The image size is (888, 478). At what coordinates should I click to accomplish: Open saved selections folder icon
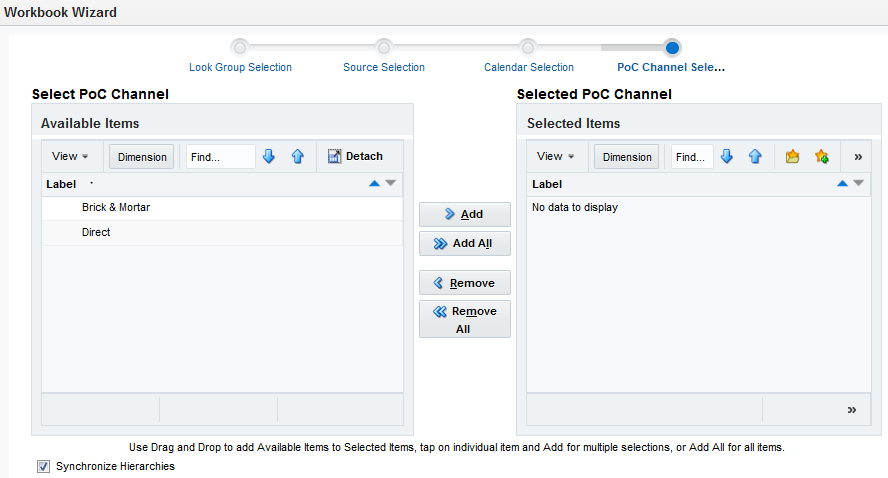tap(792, 157)
